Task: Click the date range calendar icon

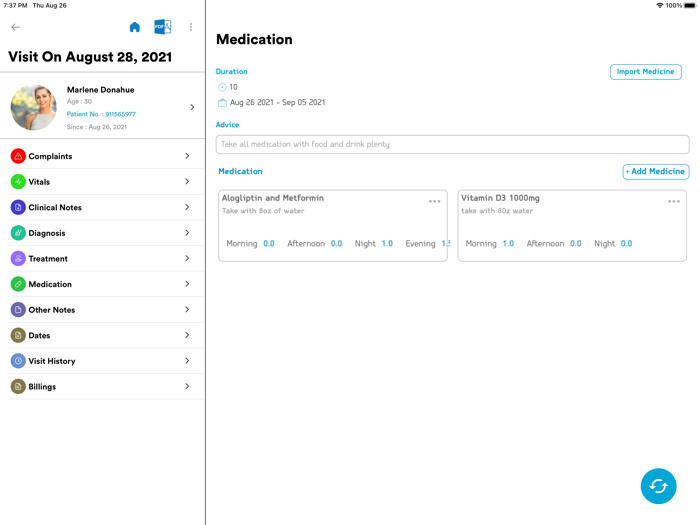Action: 222,103
